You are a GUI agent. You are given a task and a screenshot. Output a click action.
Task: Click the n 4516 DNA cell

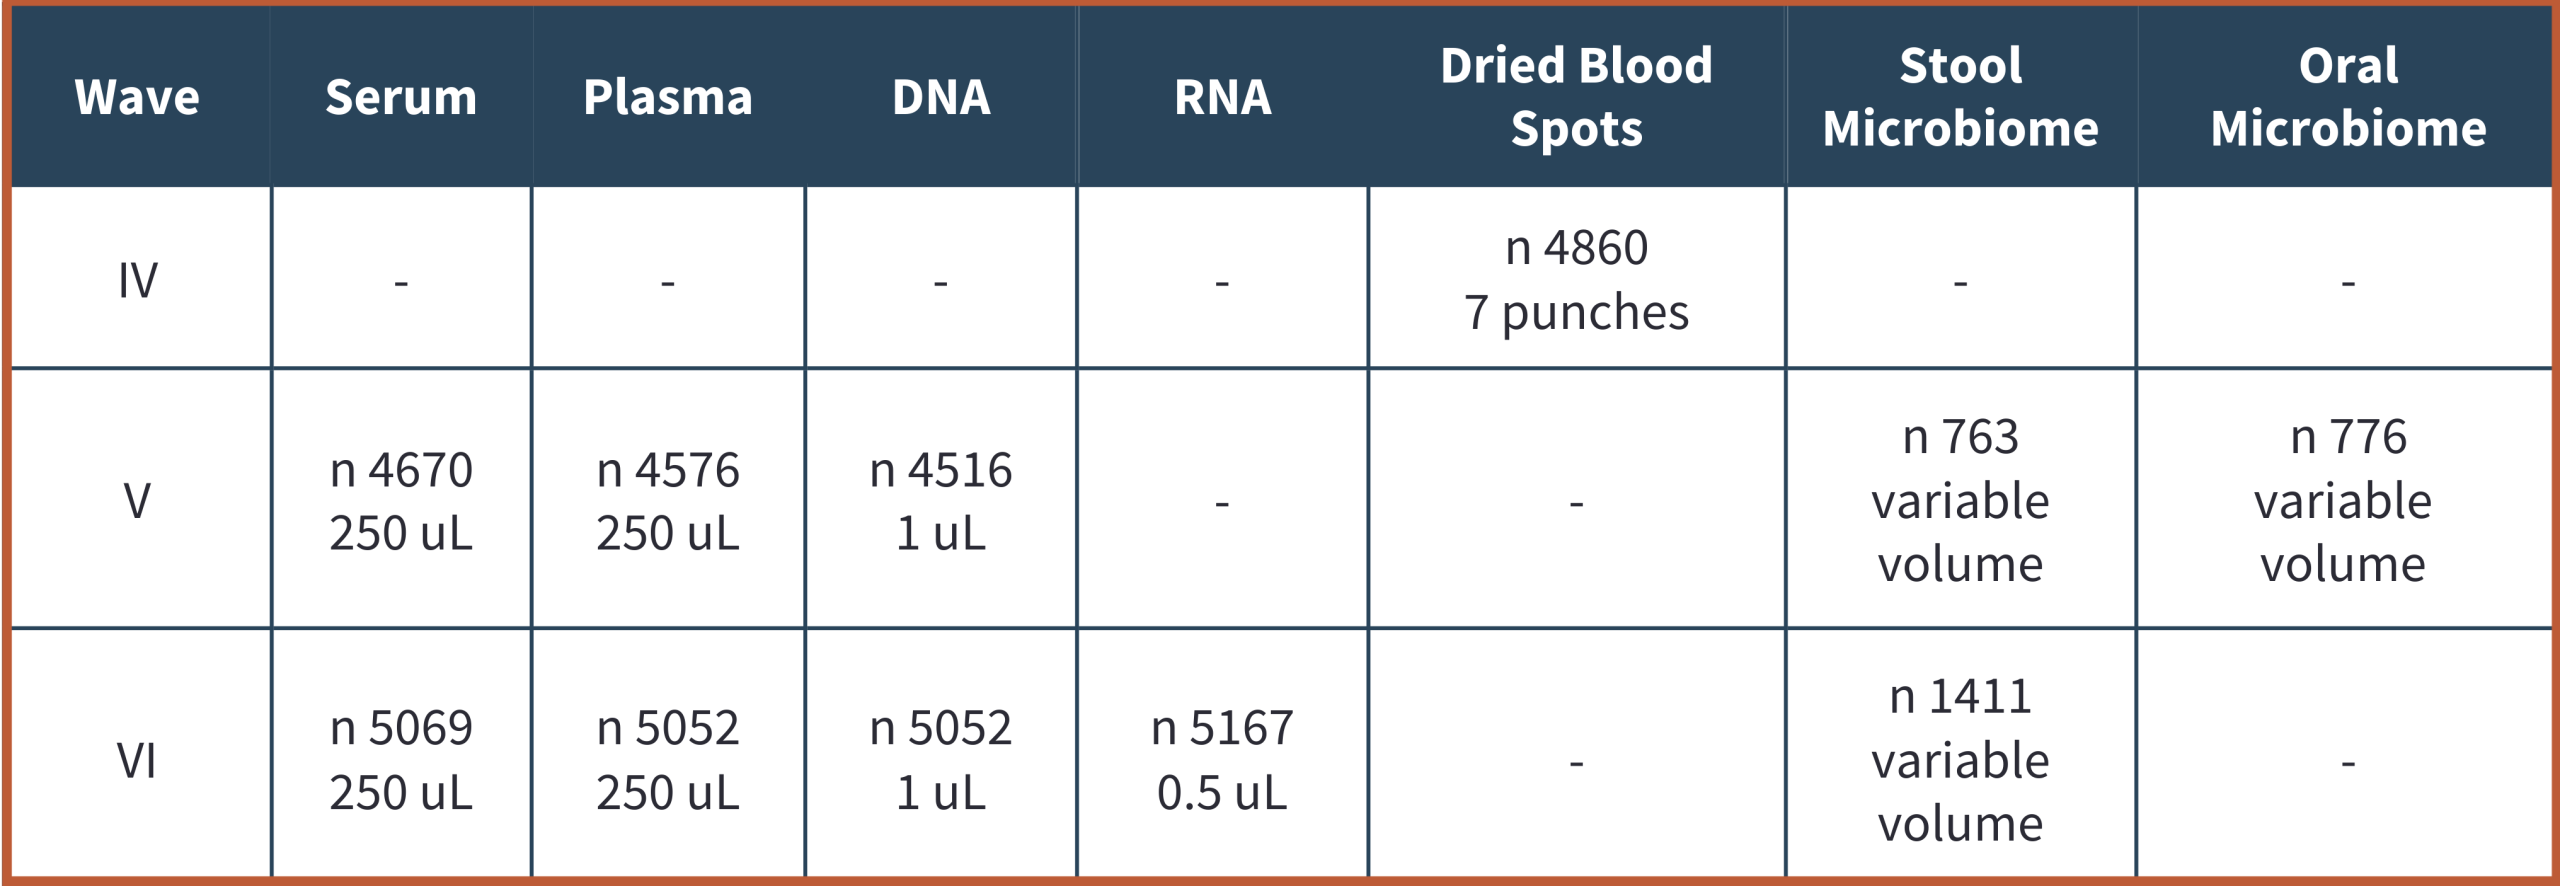tap(941, 500)
